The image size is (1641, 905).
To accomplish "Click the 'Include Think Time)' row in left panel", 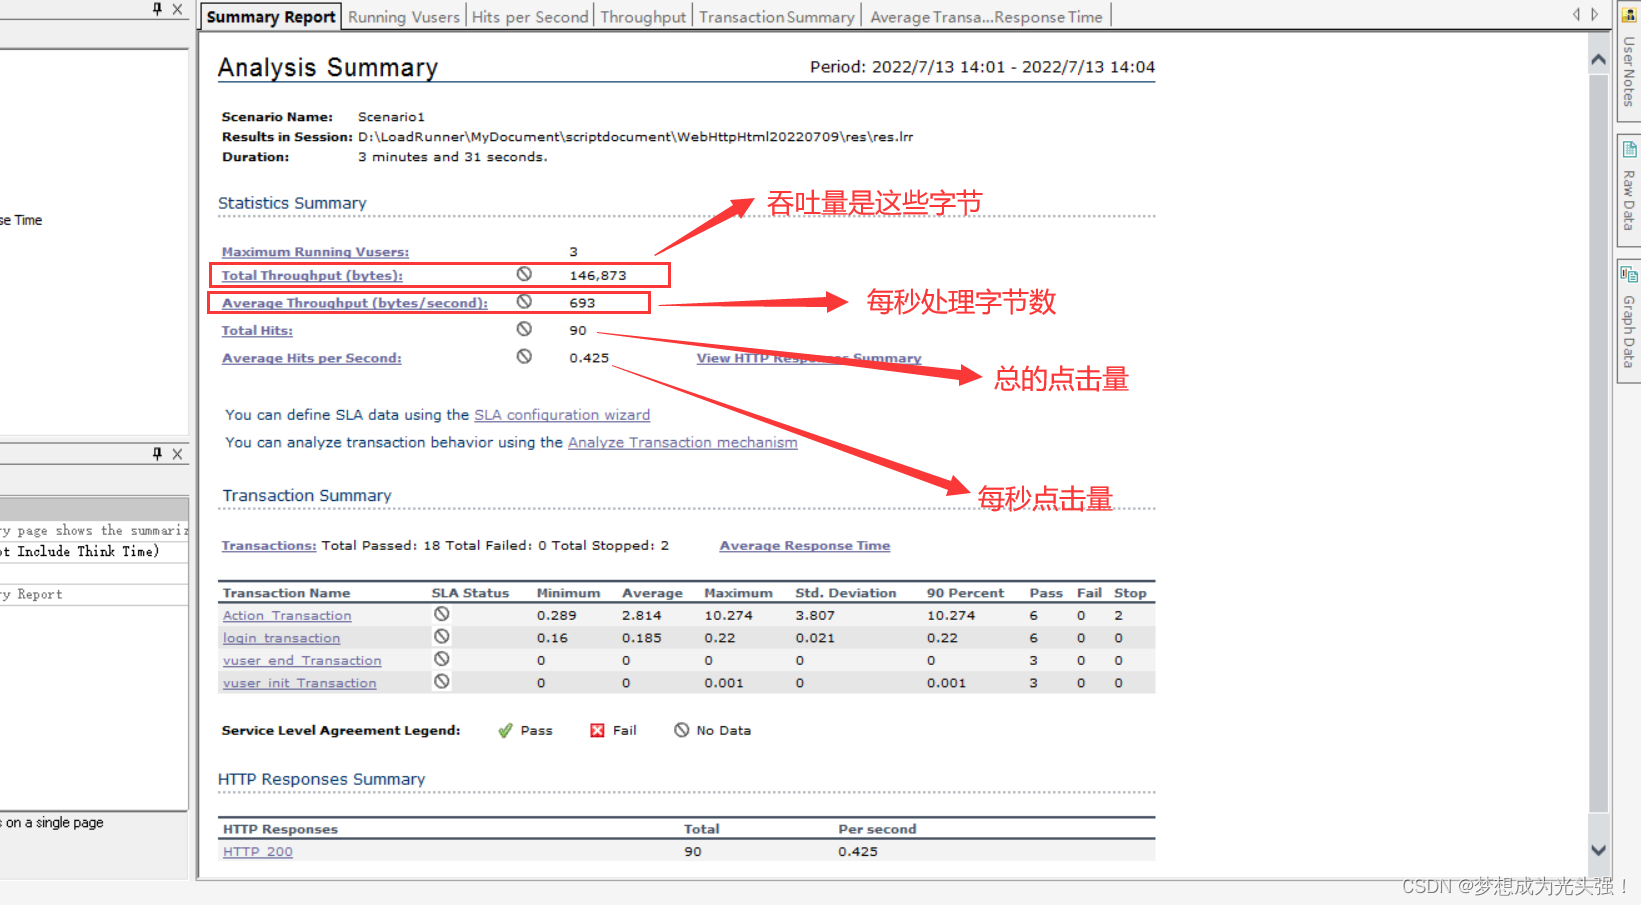I will (x=94, y=552).
